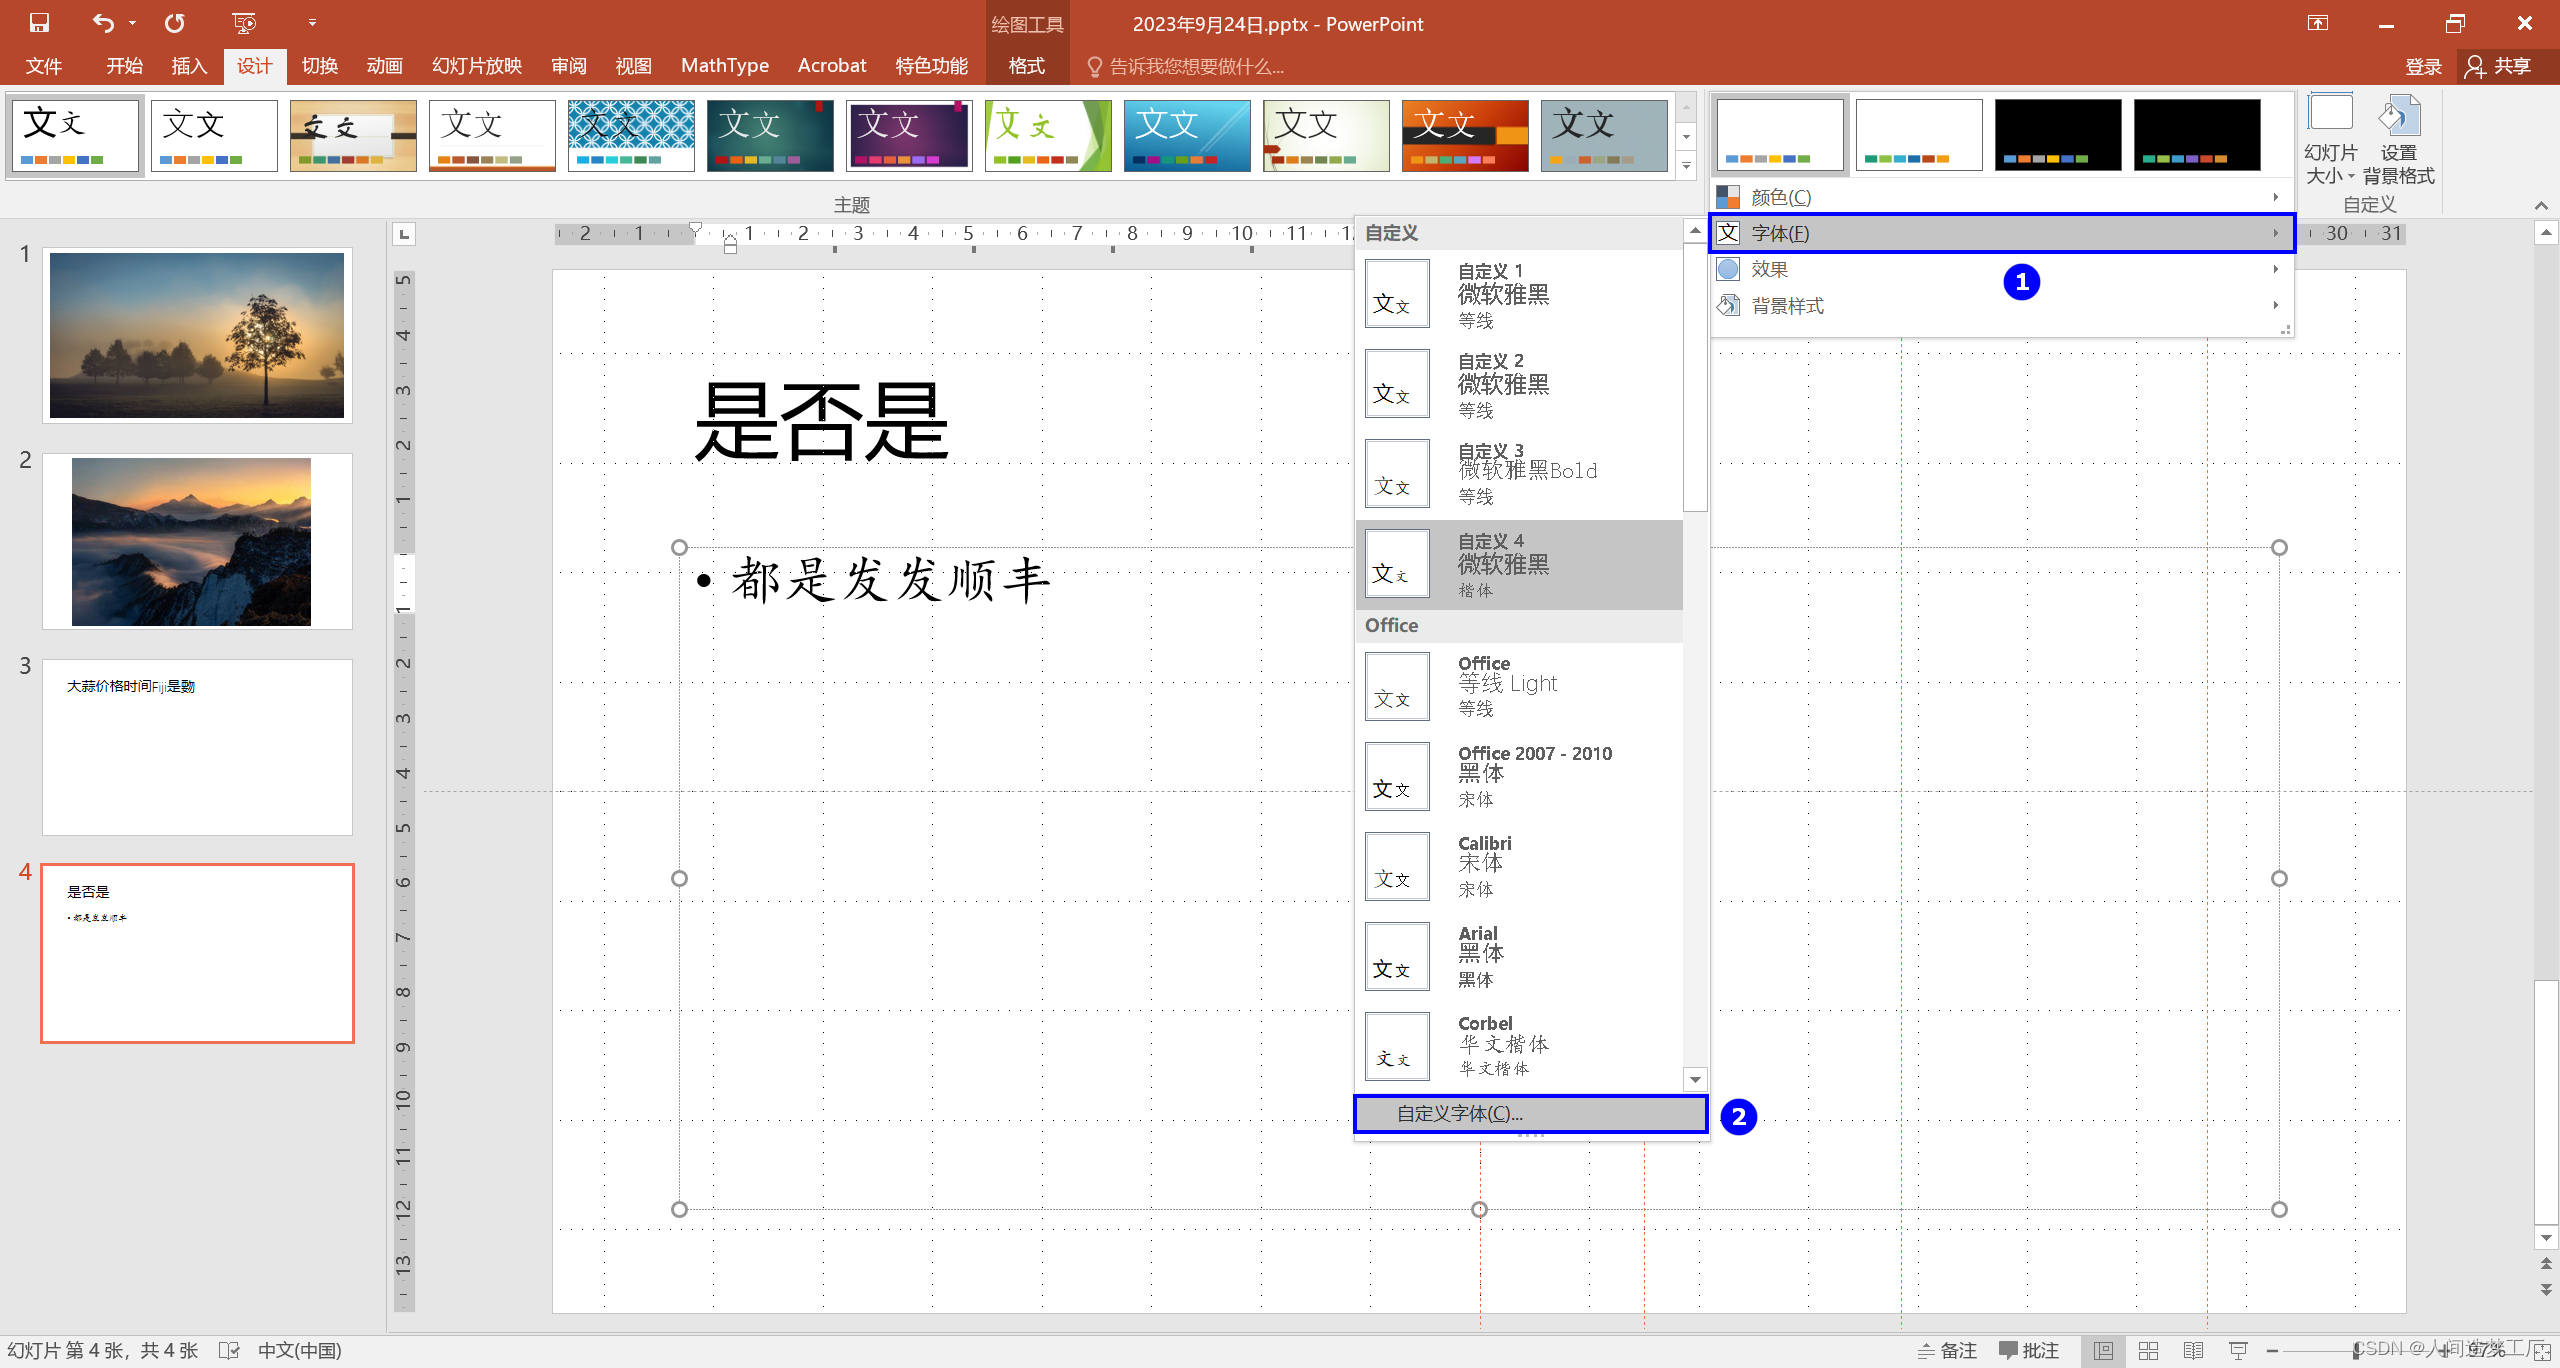Open the Animations (动画) ribbon tab
This screenshot has height=1368, width=2560.
click(x=384, y=66)
